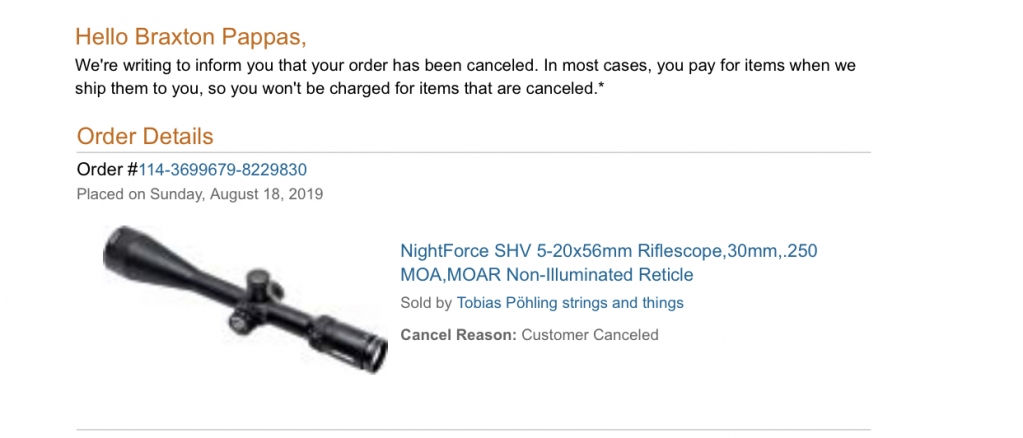Image resolution: width=1023 pixels, height=438 pixels.
Task: Open the NightForce SHV 5-20x56mm Riflescope product link
Action: [x=608, y=262]
